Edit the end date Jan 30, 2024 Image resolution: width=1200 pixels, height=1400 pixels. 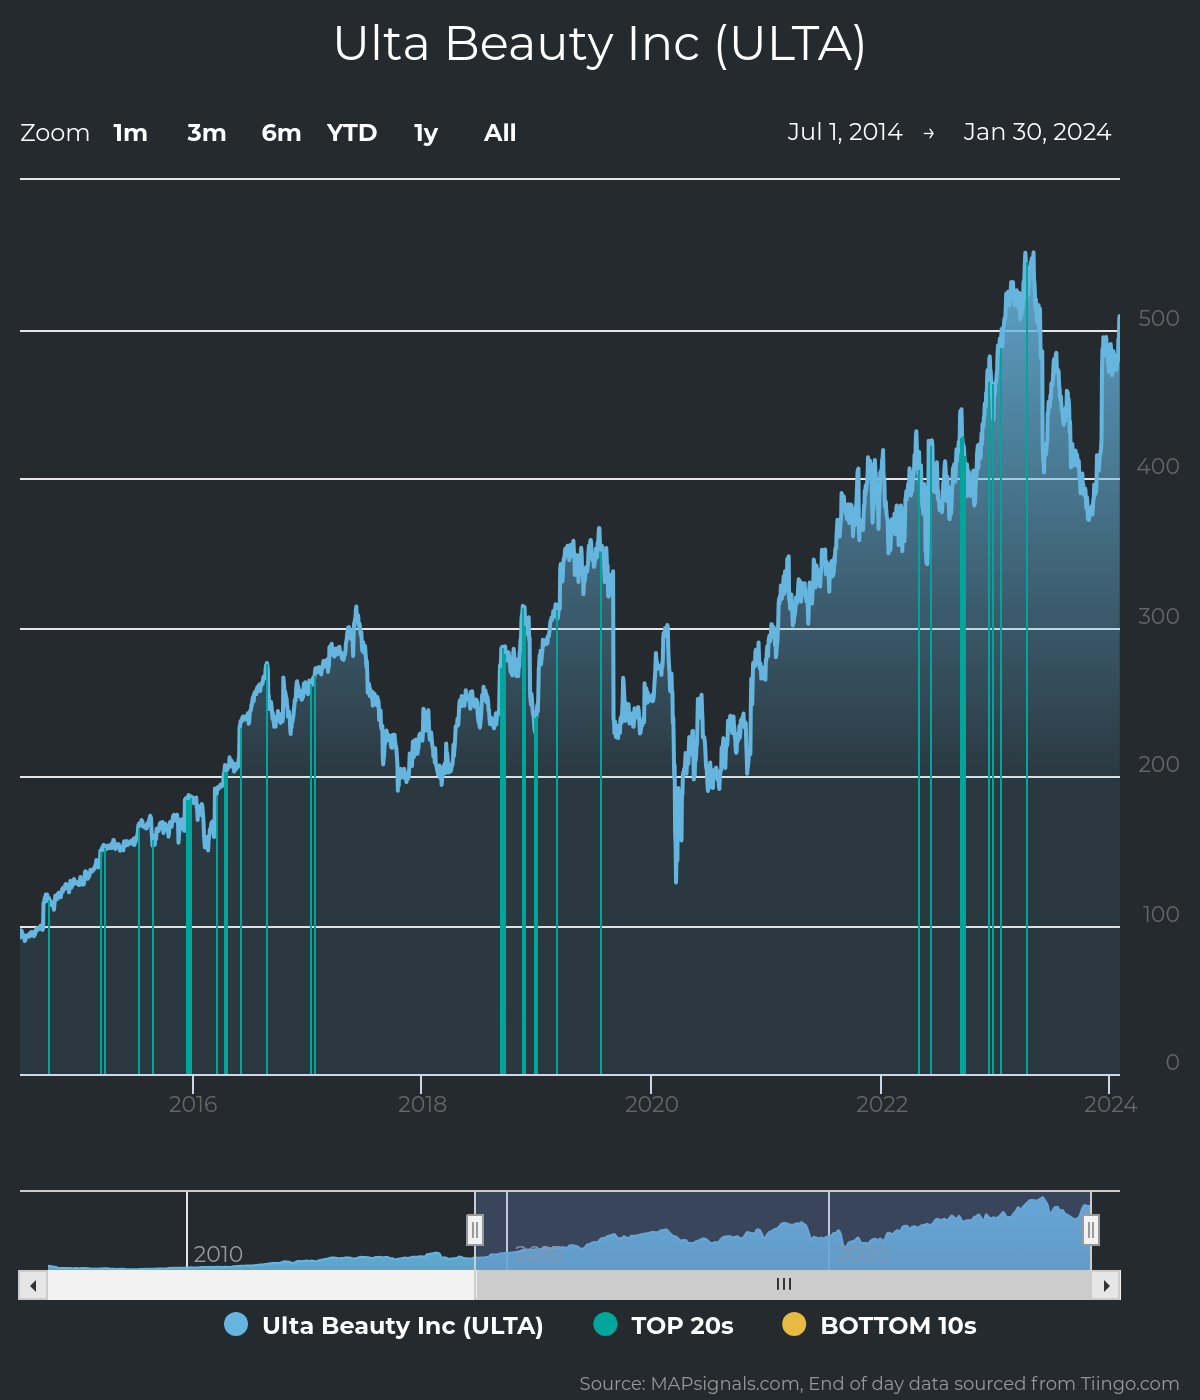(1037, 132)
